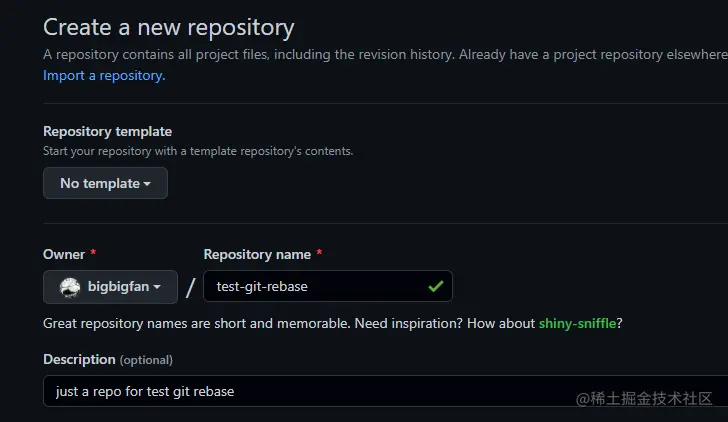
Task: Use the shiny-sniffle name suggestion
Action: pyautogui.click(x=577, y=323)
